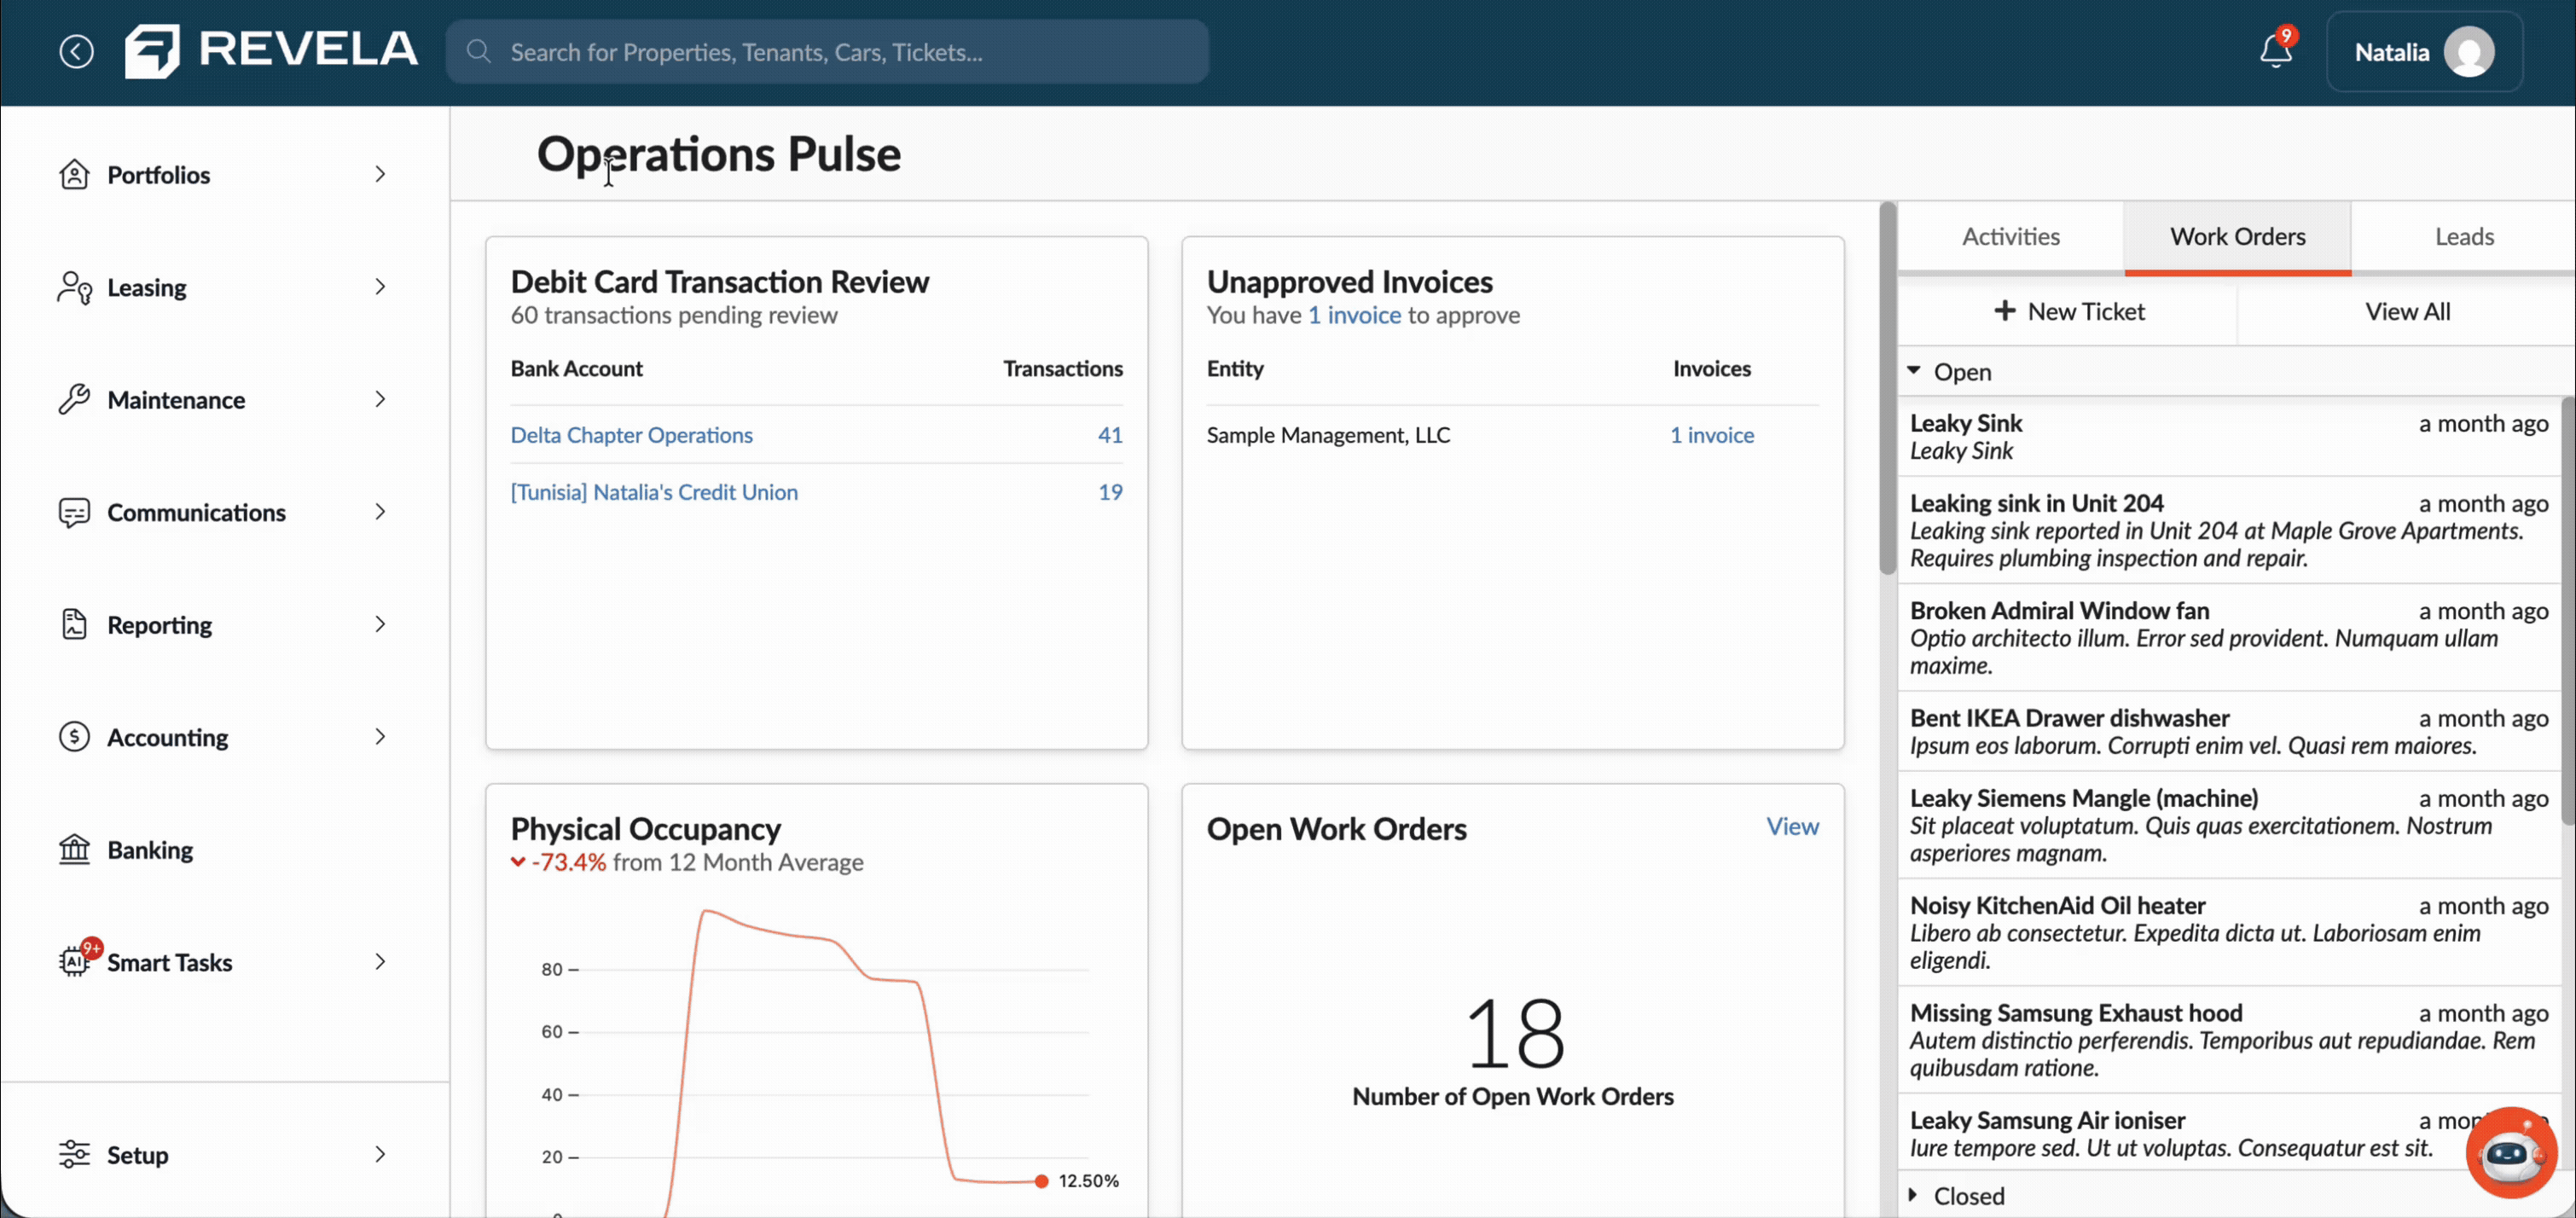Screen dimensions: 2576x1218
Task: Expand the Portfolios menu chevron
Action: click(380, 174)
